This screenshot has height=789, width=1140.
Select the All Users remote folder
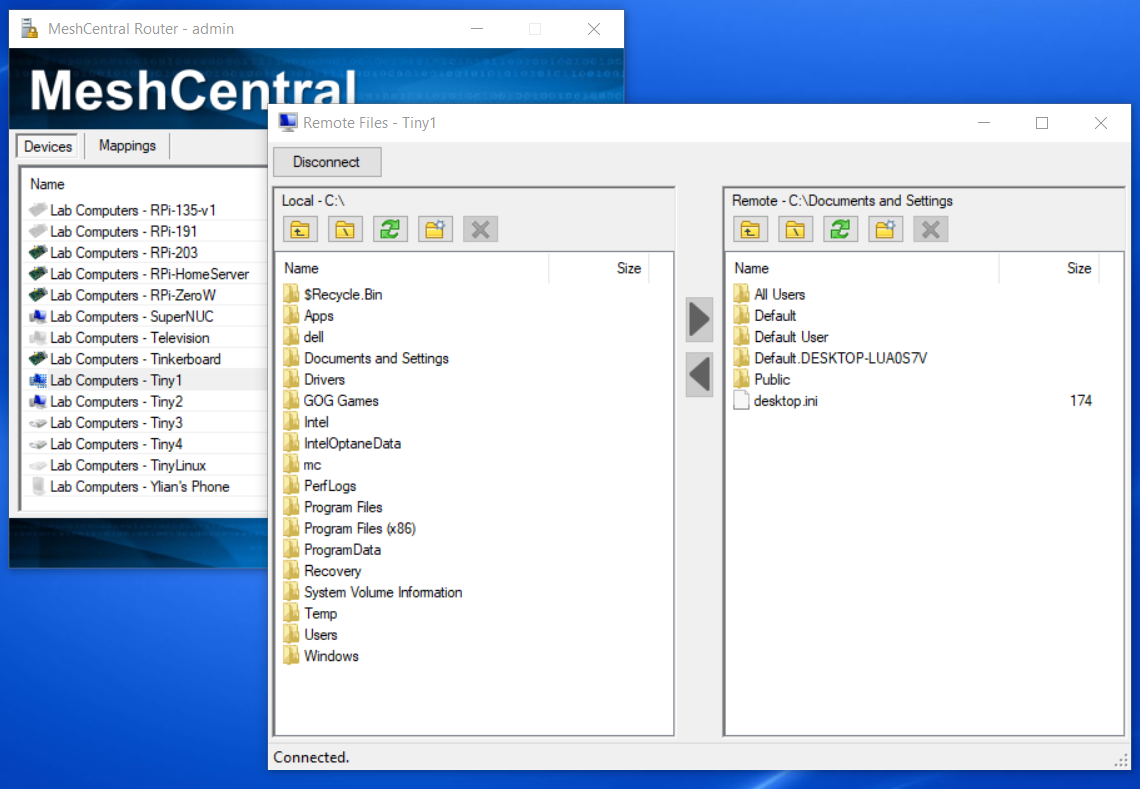770,295
